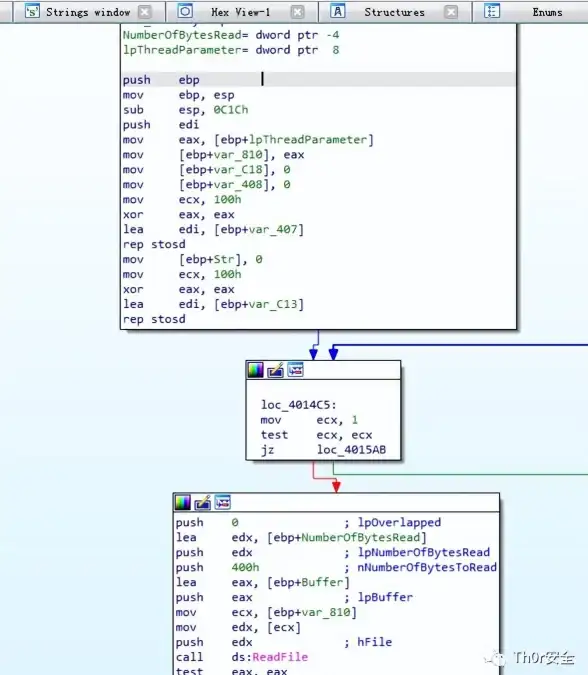Viewport: 588px width, 675px height.
Task: Click edit icon on ReadFile node
Action: pyautogui.click(x=202, y=502)
